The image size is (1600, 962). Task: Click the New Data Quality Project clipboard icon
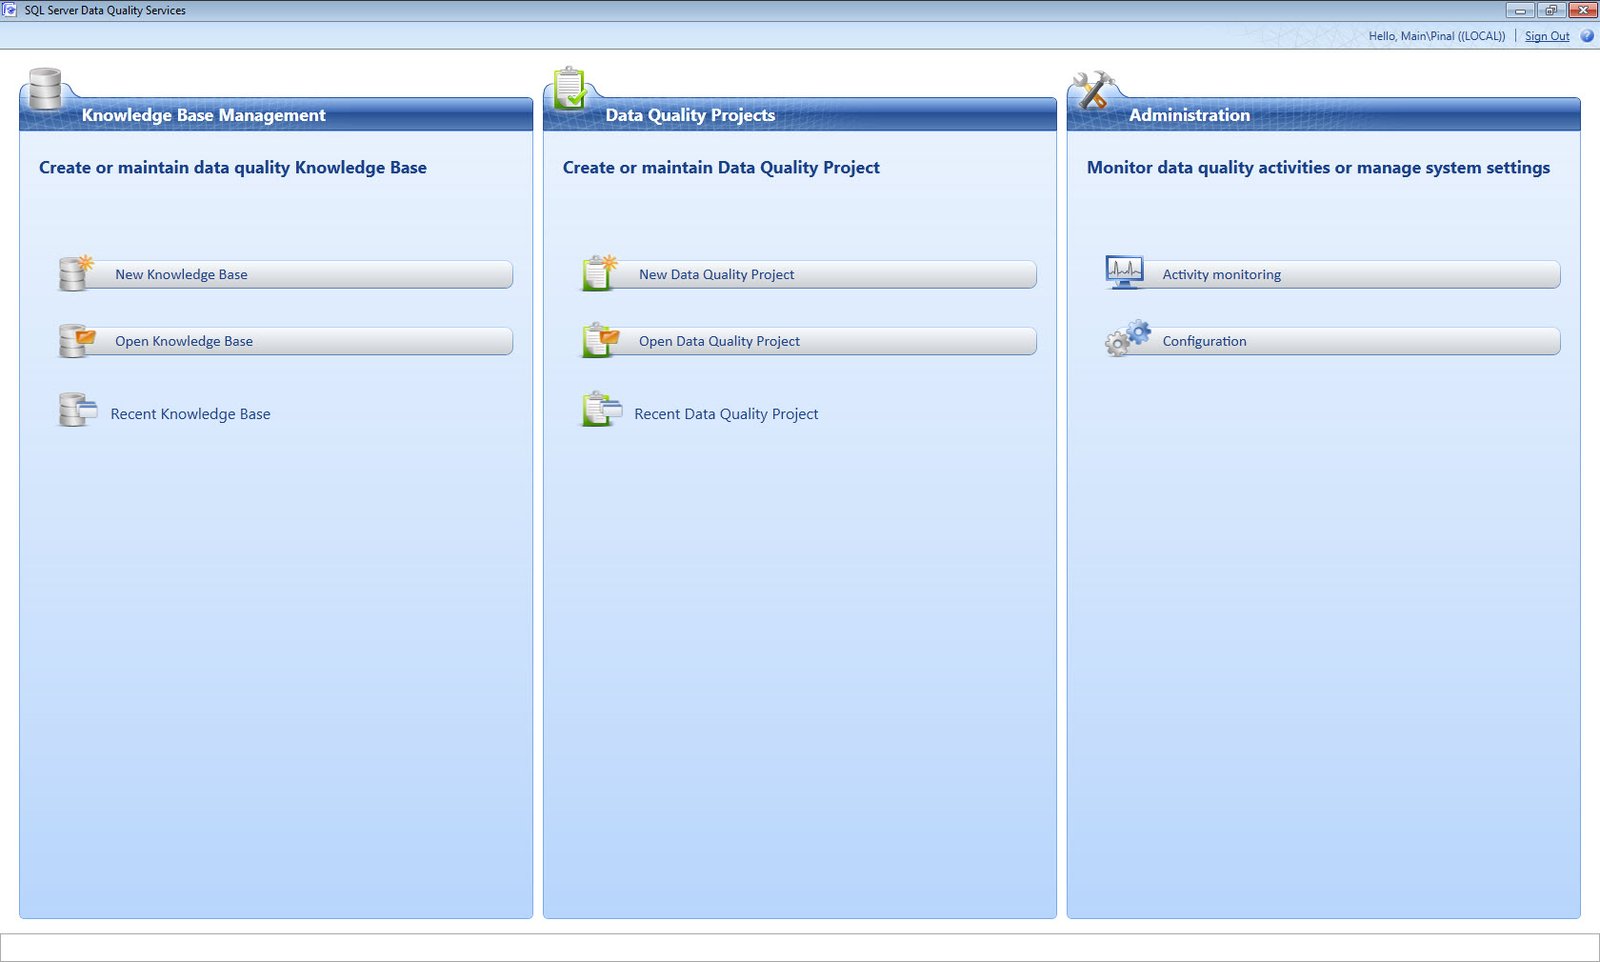[x=600, y=273]
